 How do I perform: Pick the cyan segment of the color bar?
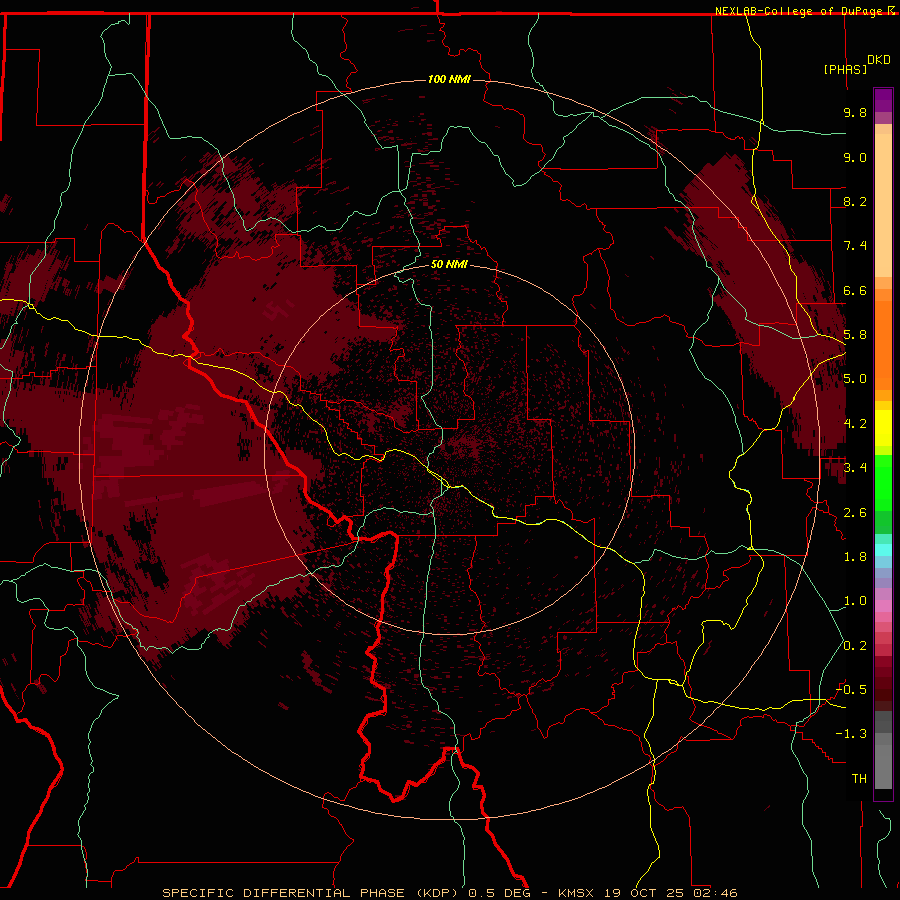pos(883,550)
